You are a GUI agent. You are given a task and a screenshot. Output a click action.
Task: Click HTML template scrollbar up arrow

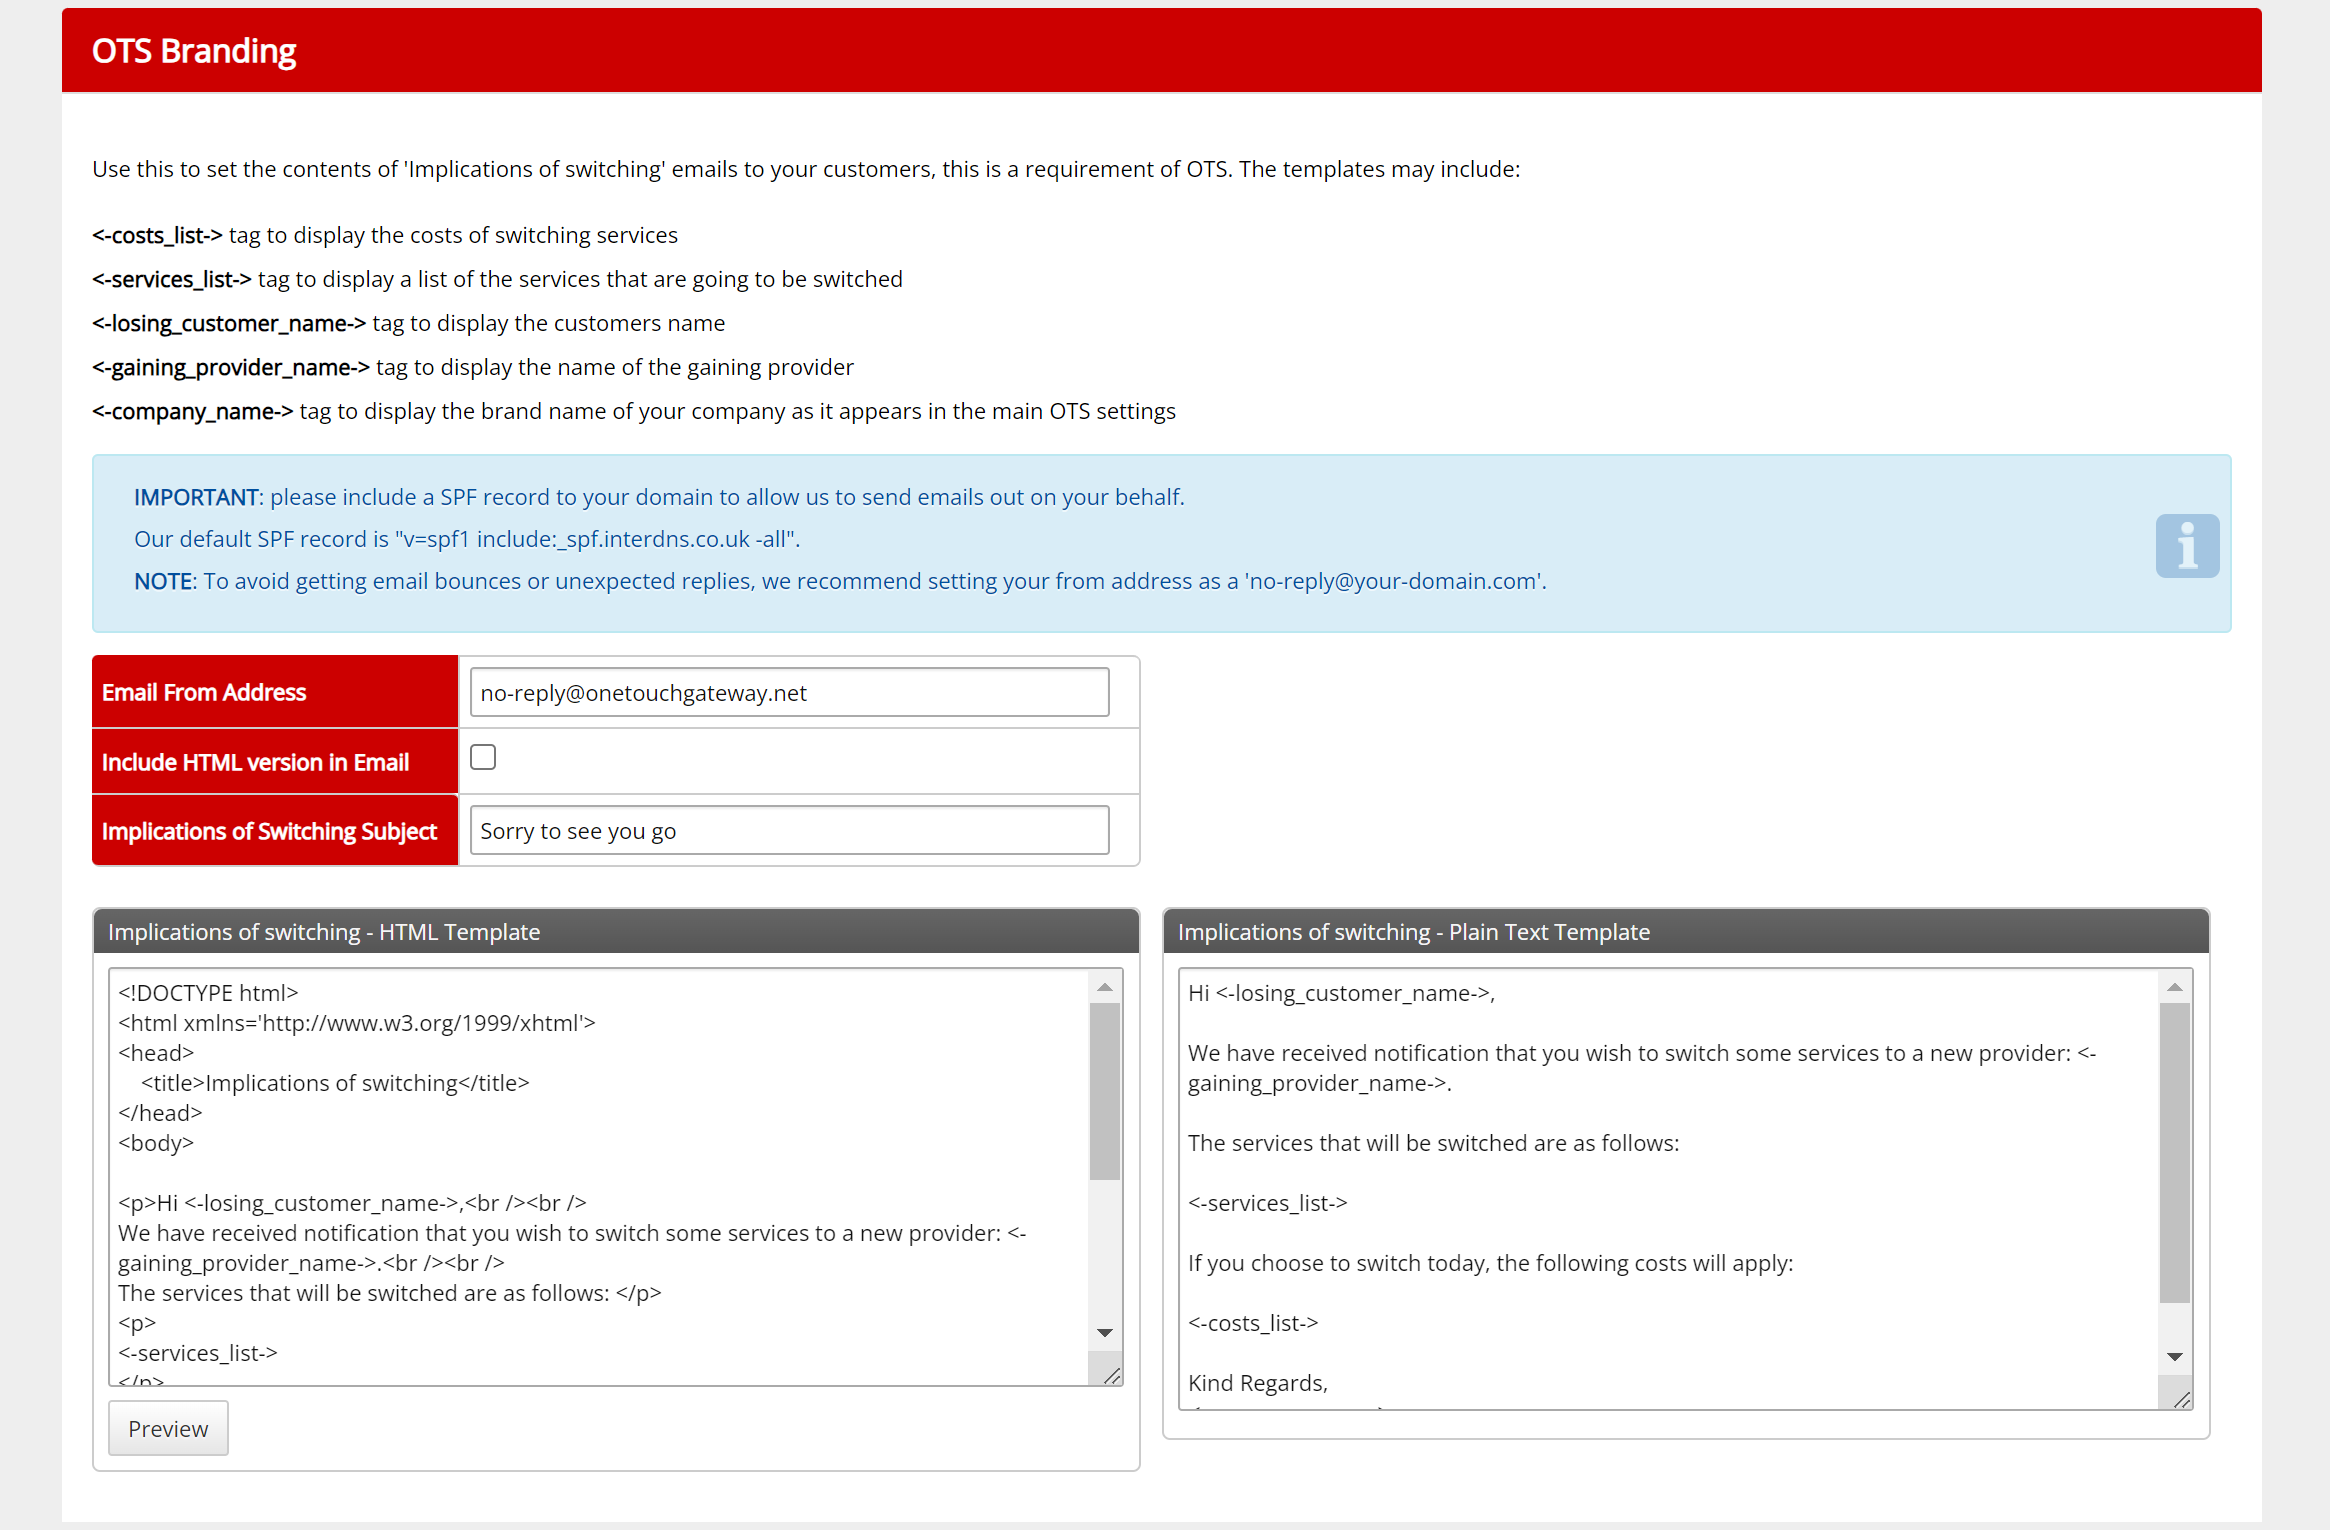coord(1105,987)
